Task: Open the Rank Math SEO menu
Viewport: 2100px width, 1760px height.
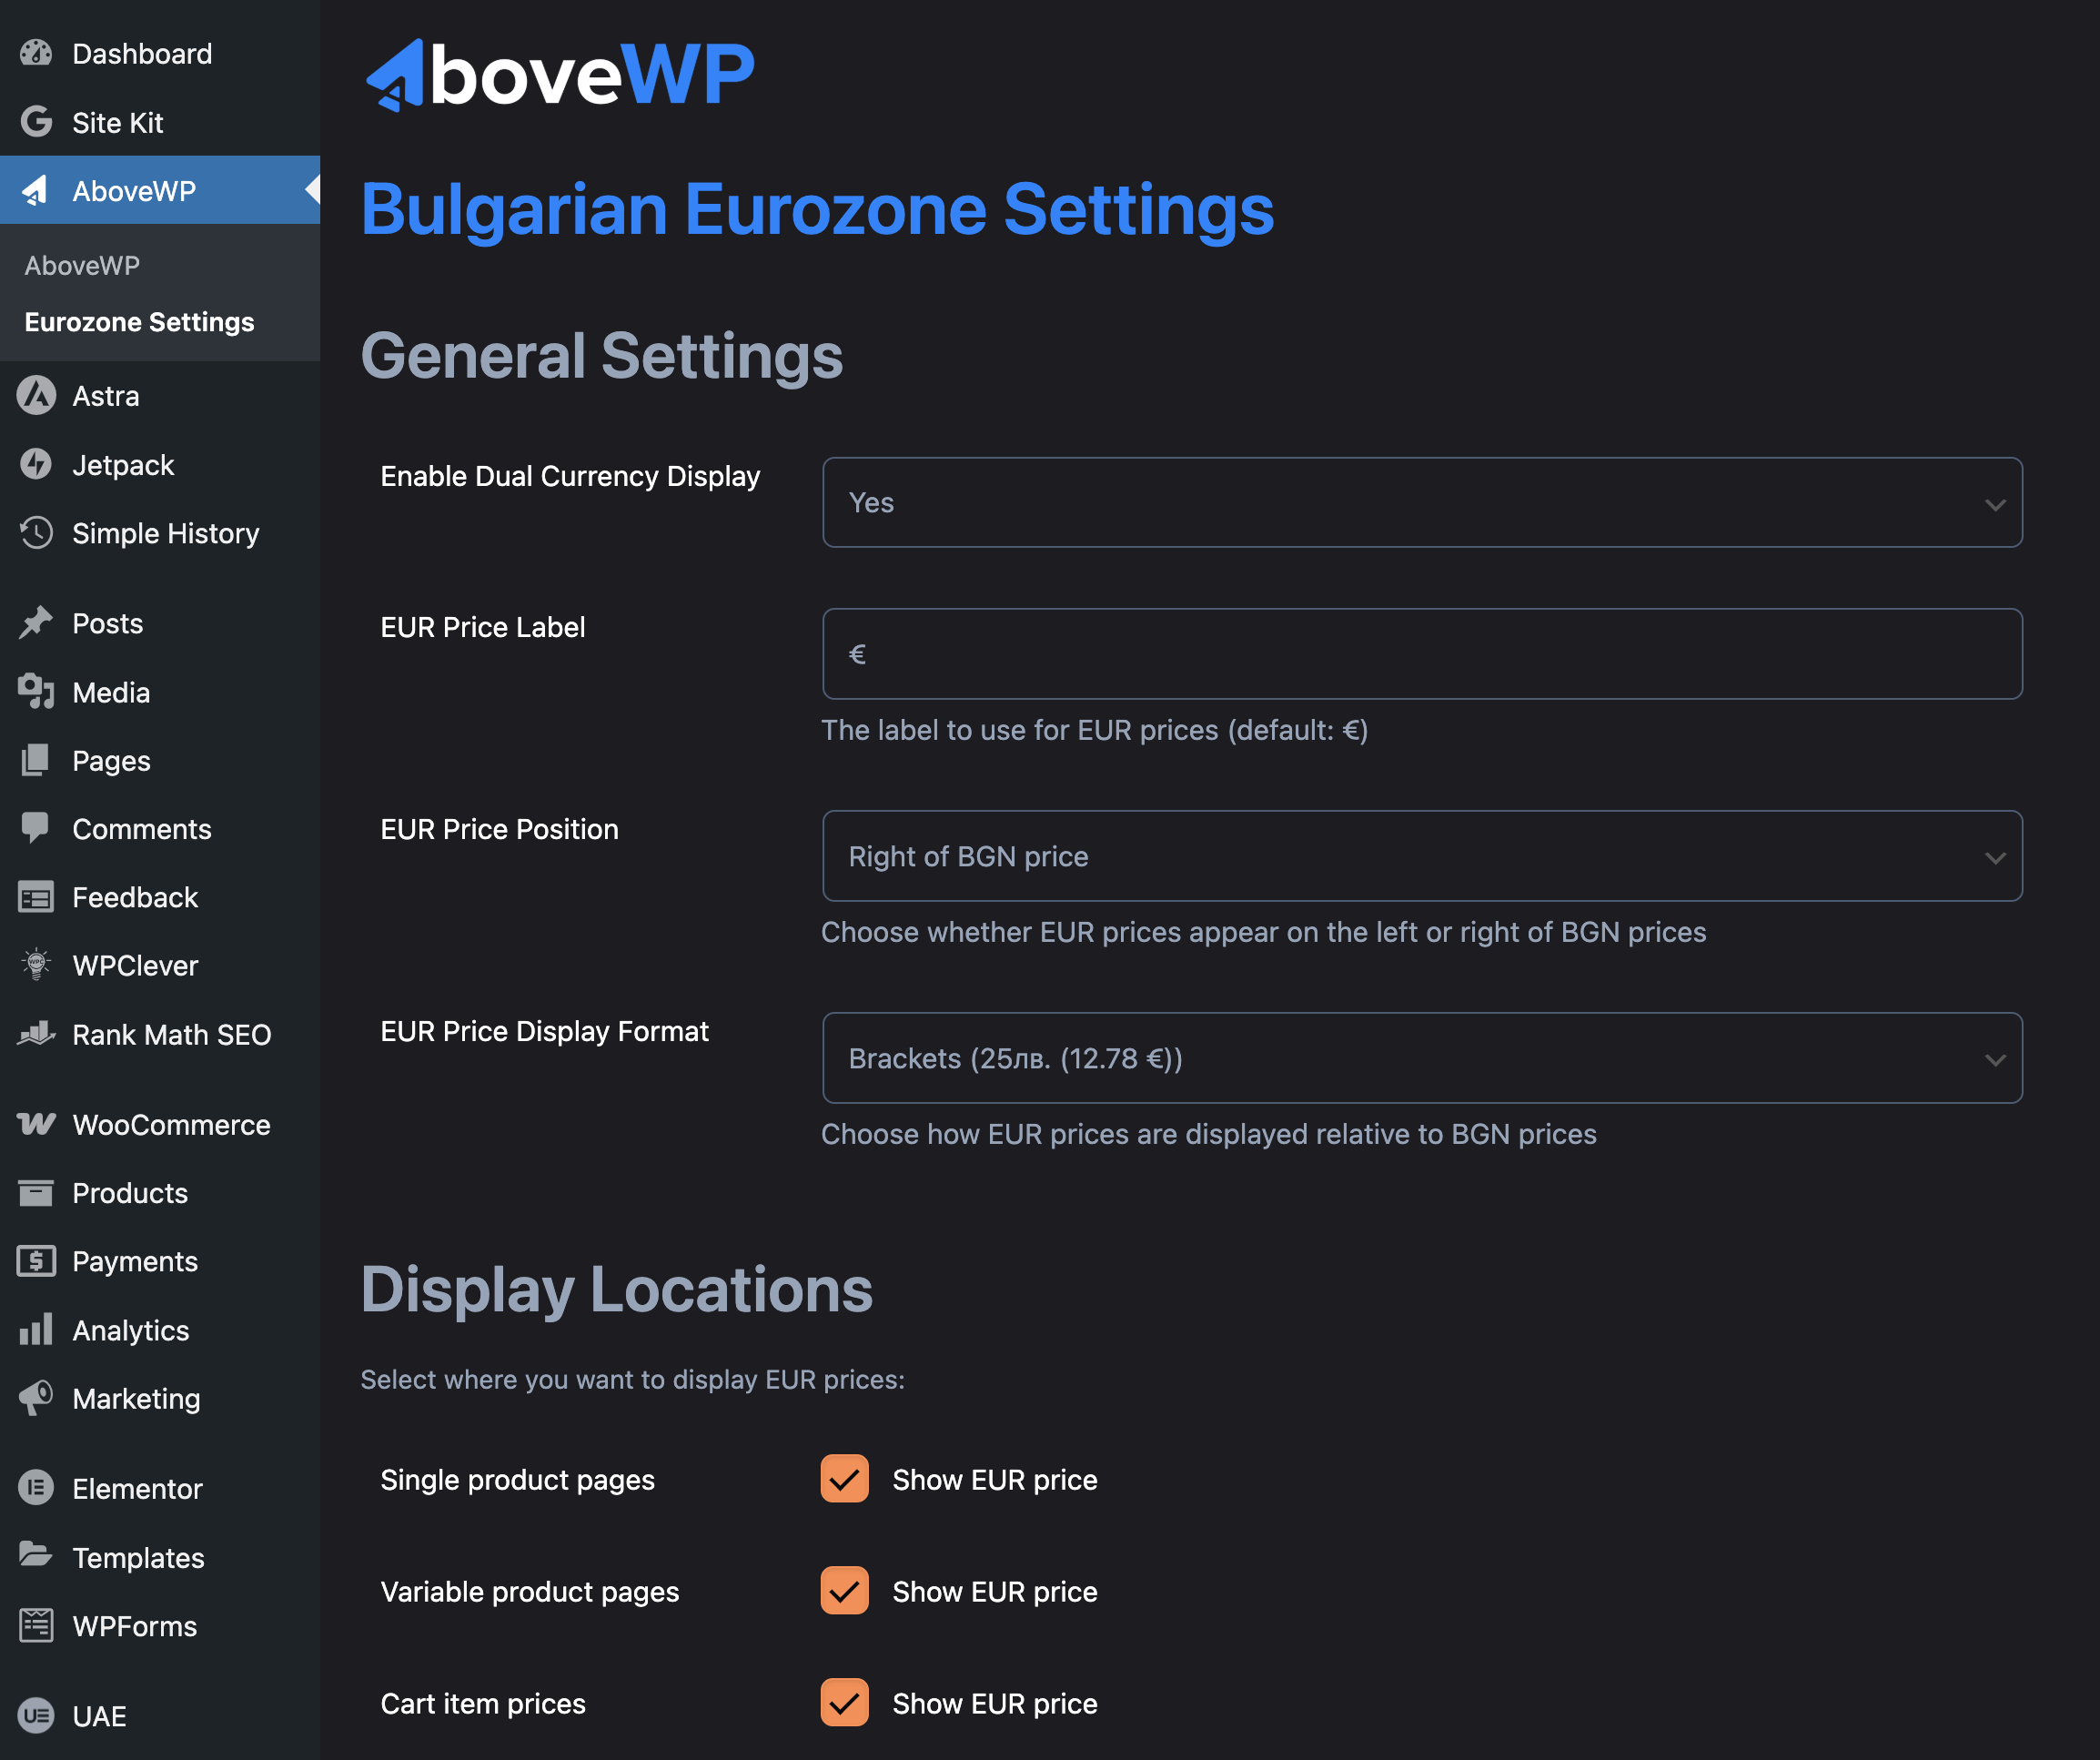Action: point(160,1034)
